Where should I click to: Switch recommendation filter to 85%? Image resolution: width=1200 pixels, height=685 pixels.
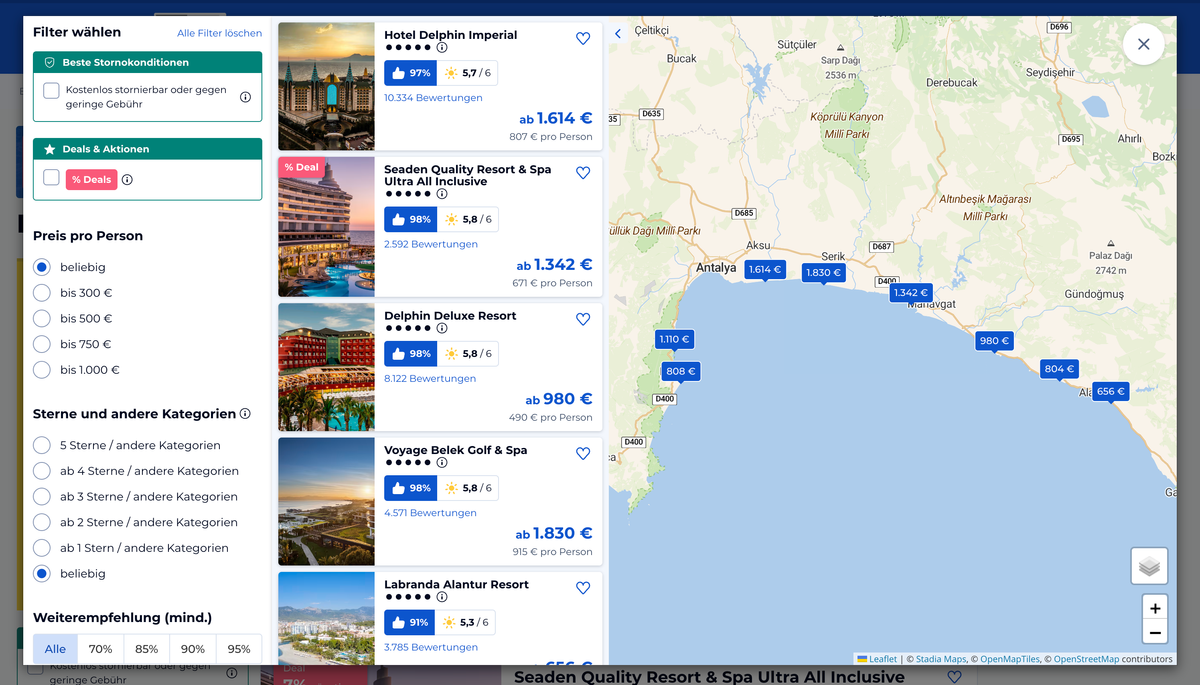(146, 648)
